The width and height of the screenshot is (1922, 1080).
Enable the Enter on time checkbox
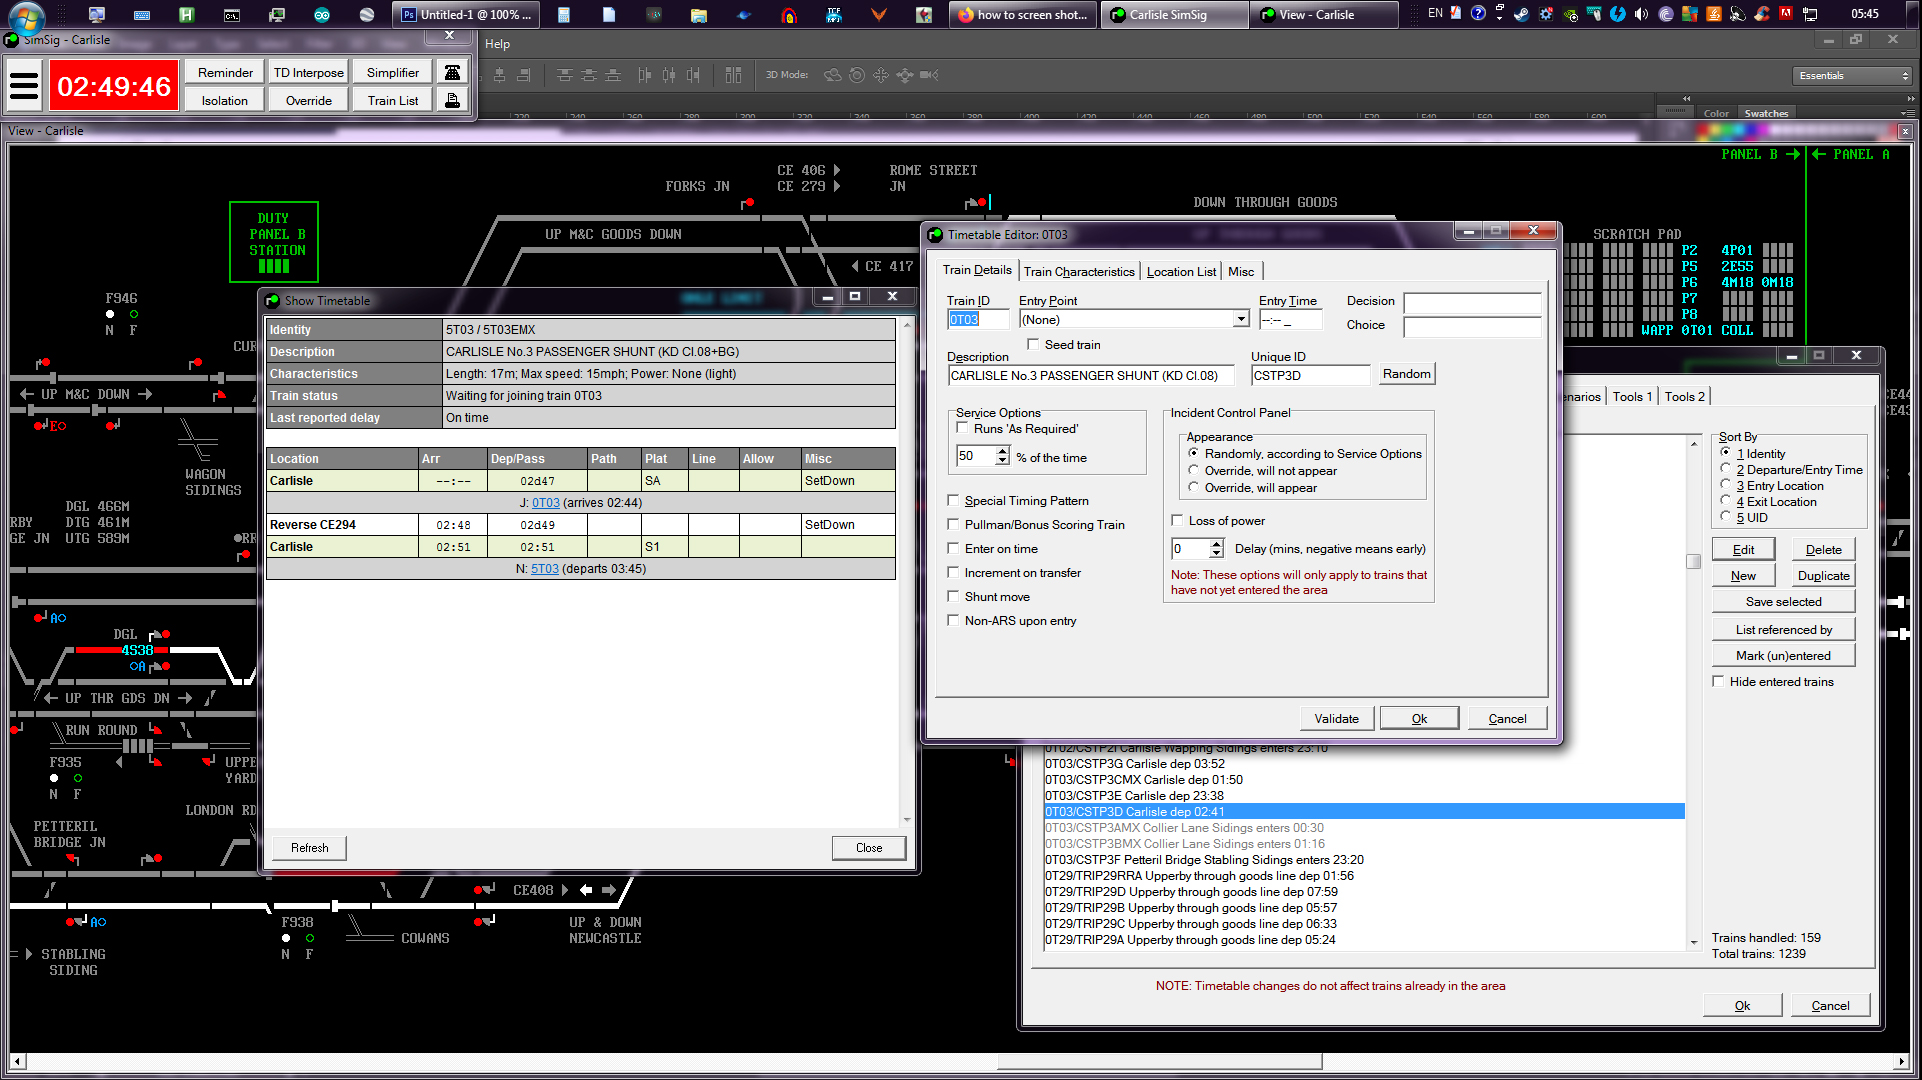(953, 548)
